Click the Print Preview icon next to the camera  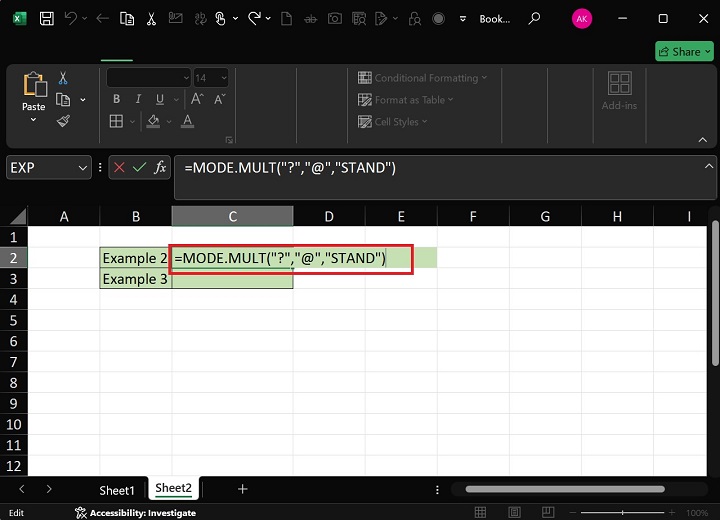(359, 19)
